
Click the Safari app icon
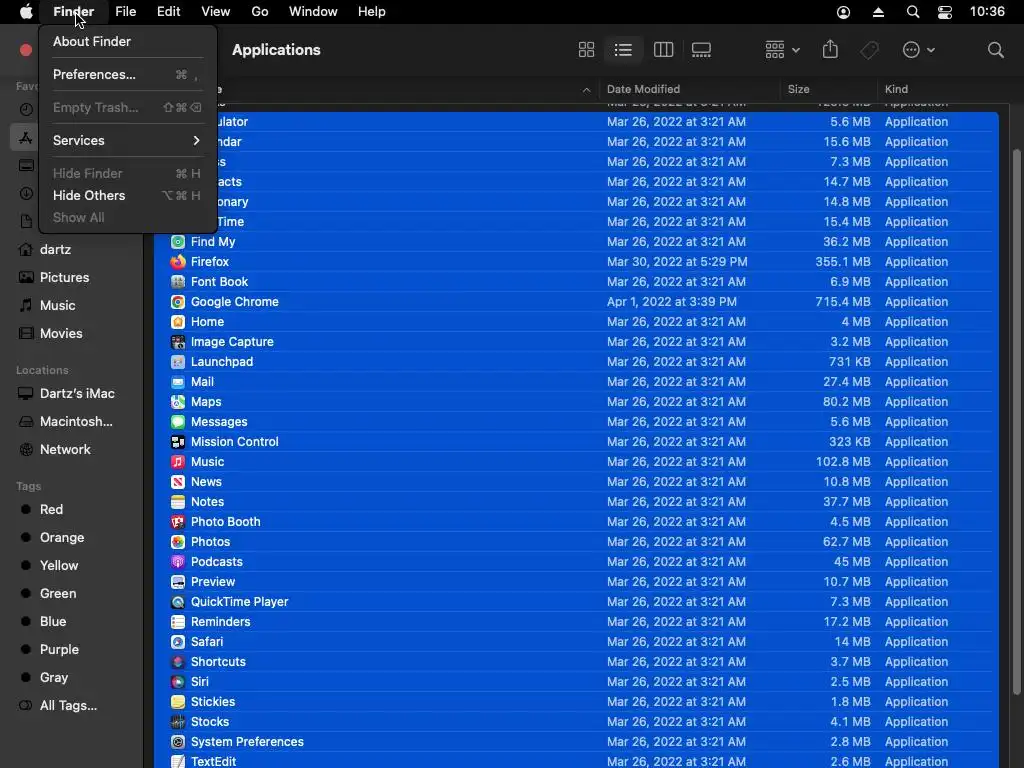pos(178,642)
